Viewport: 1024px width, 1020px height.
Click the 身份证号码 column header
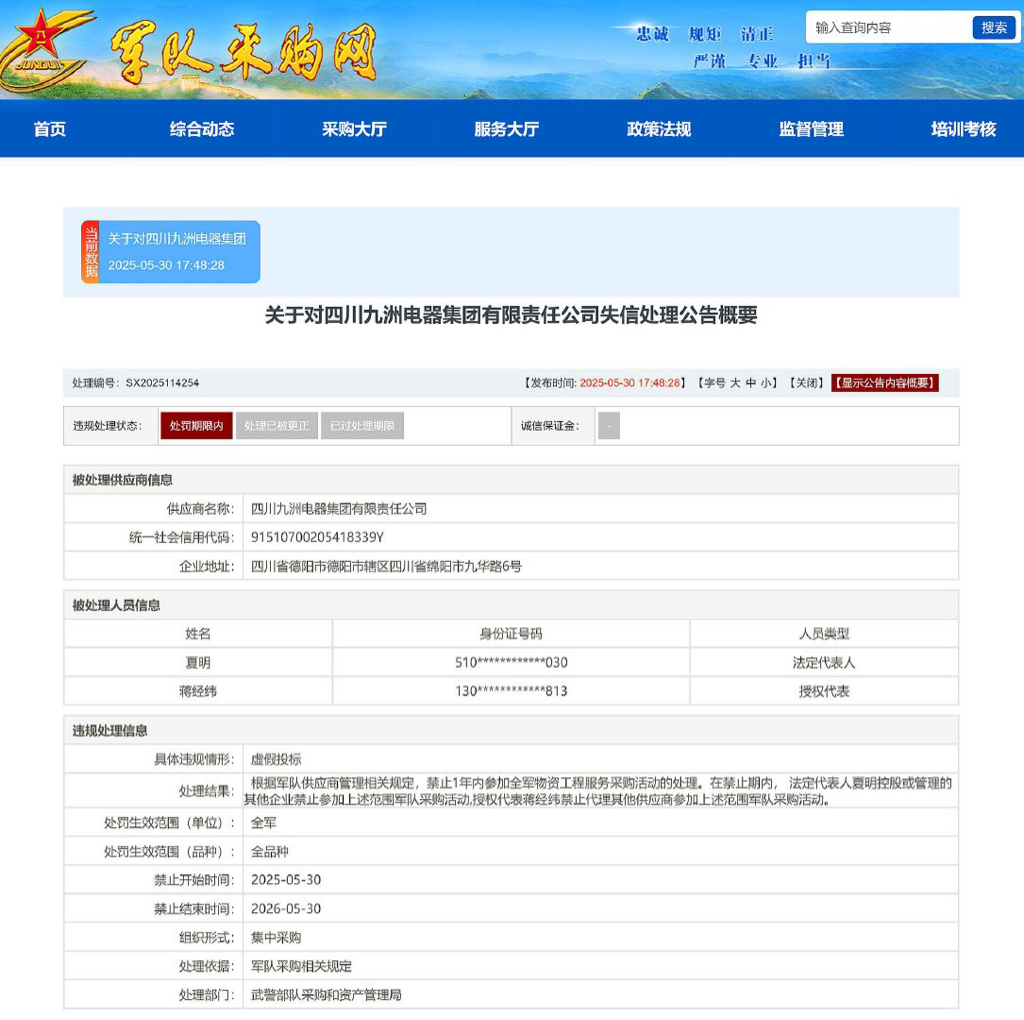click(511, 634)
